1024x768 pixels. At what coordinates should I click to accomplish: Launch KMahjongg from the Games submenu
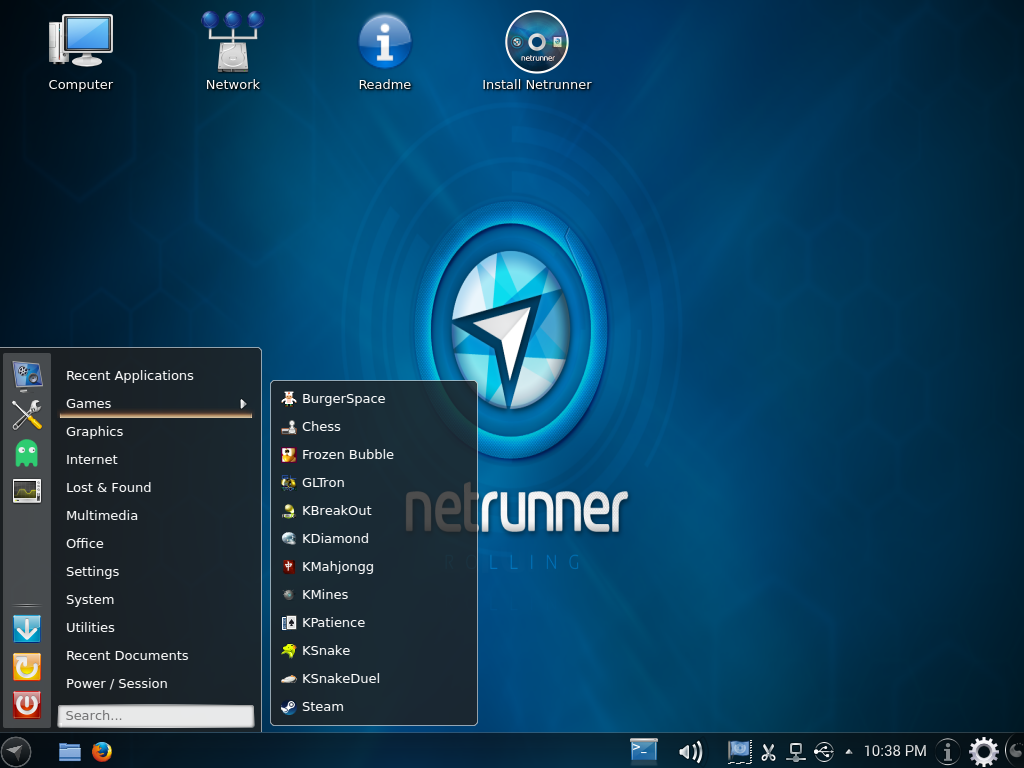[x=374, y=567]
